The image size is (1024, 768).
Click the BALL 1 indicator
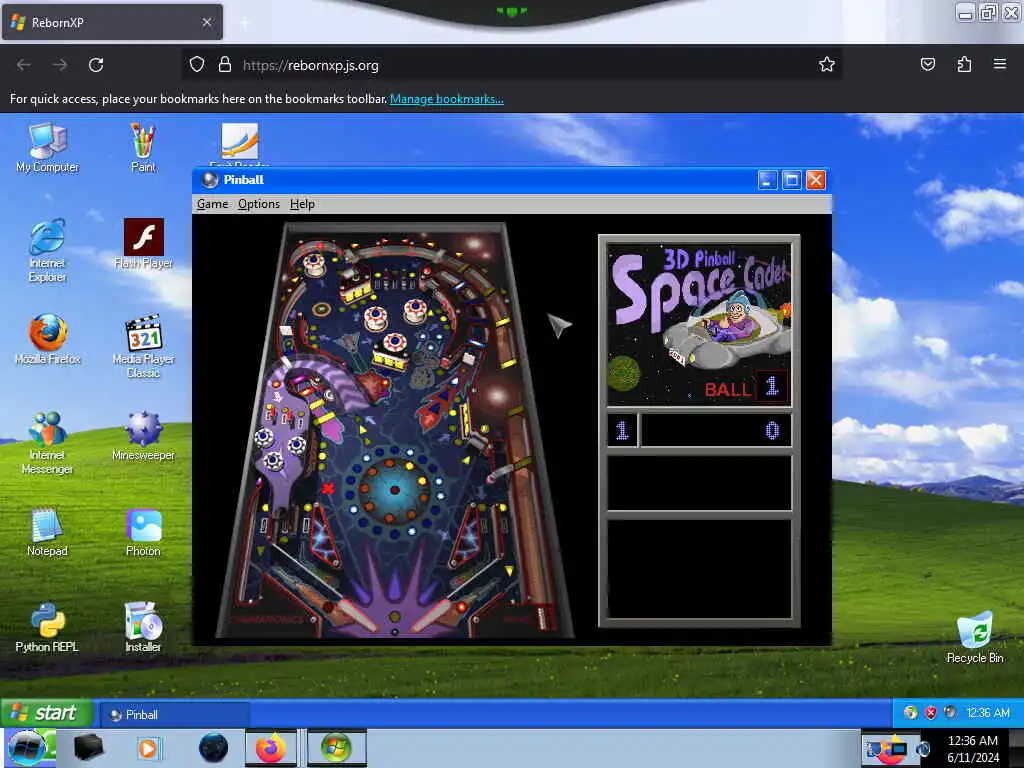pyautogui.click(x=745, y=387)
